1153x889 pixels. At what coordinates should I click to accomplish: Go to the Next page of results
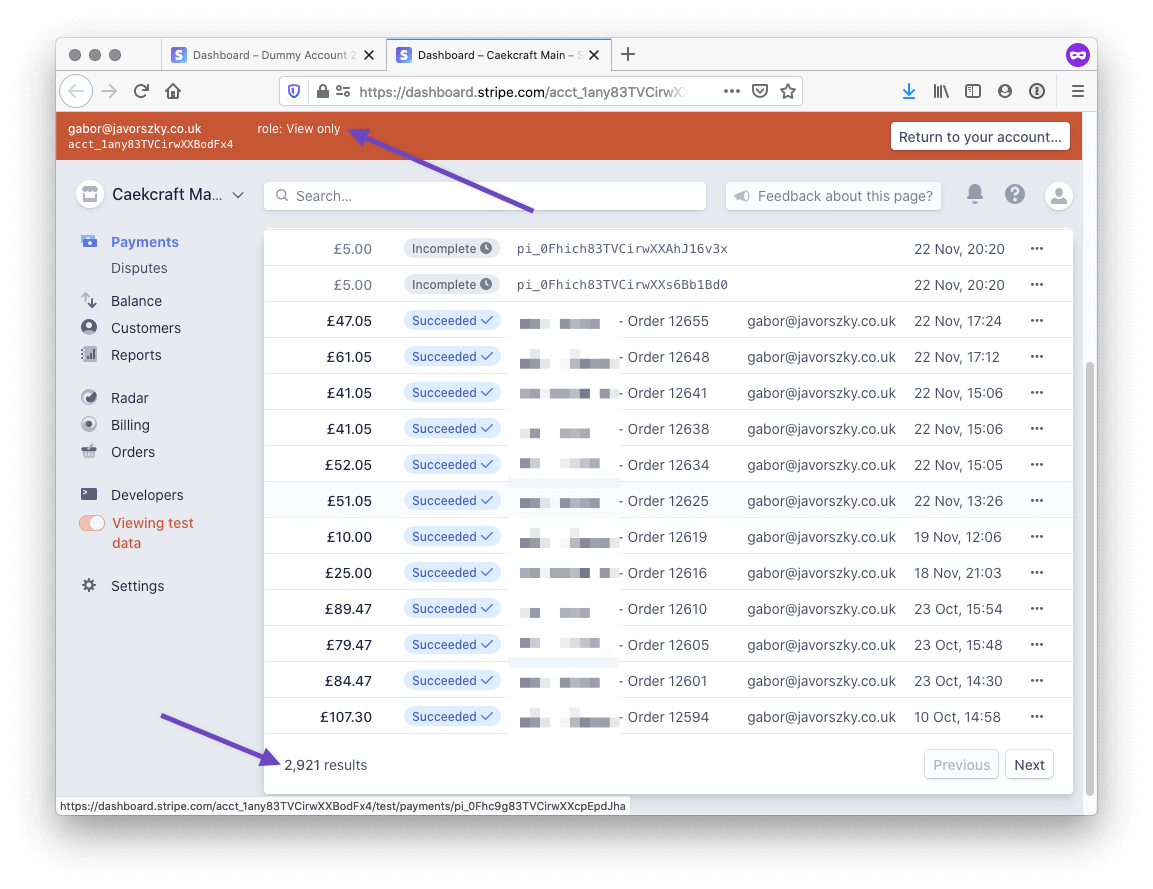point(1029,764)
